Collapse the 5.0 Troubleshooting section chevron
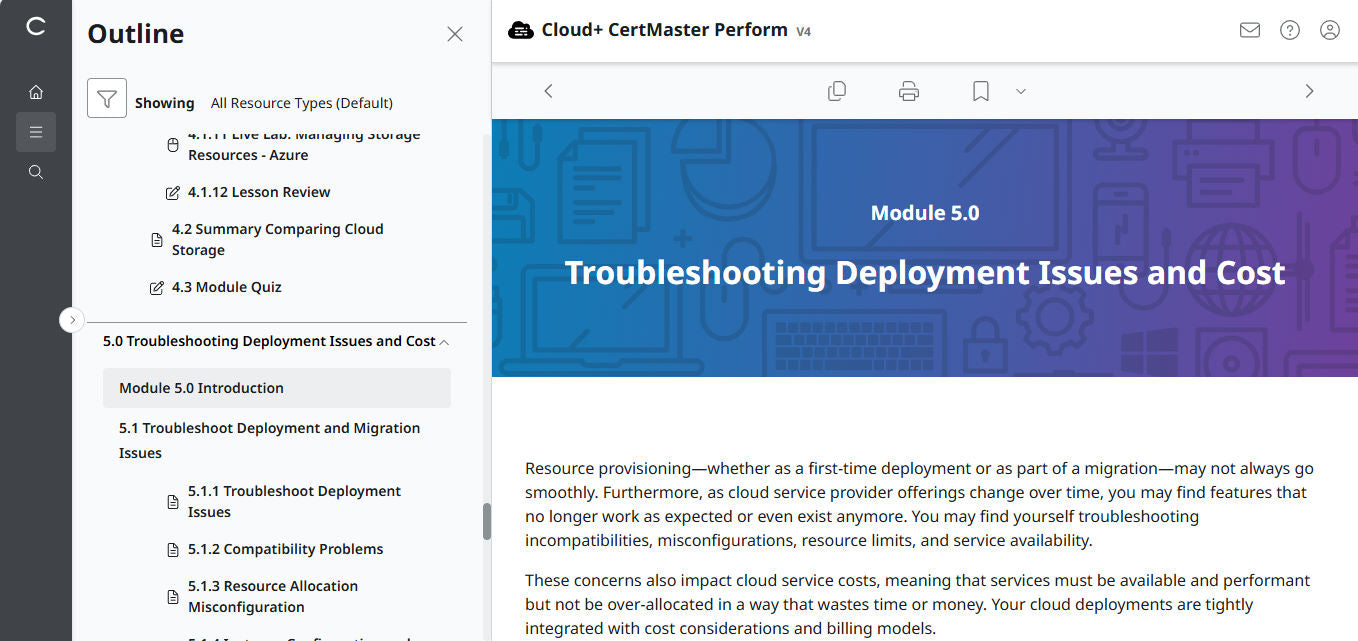Screen dimensions: 1358x641 [x=446, y=340]
